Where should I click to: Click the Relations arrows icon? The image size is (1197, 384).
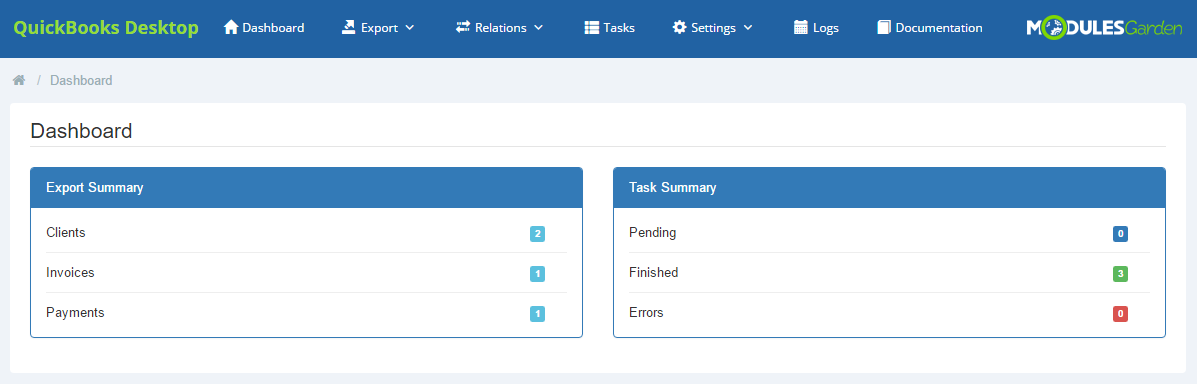coord(463,27)
